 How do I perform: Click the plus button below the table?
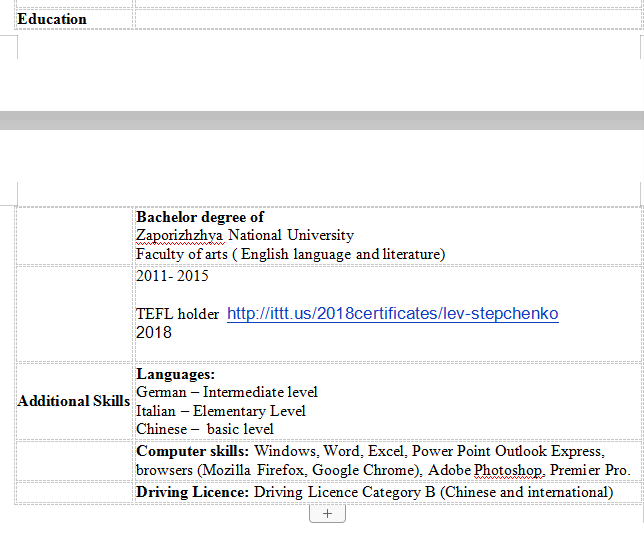327,513
